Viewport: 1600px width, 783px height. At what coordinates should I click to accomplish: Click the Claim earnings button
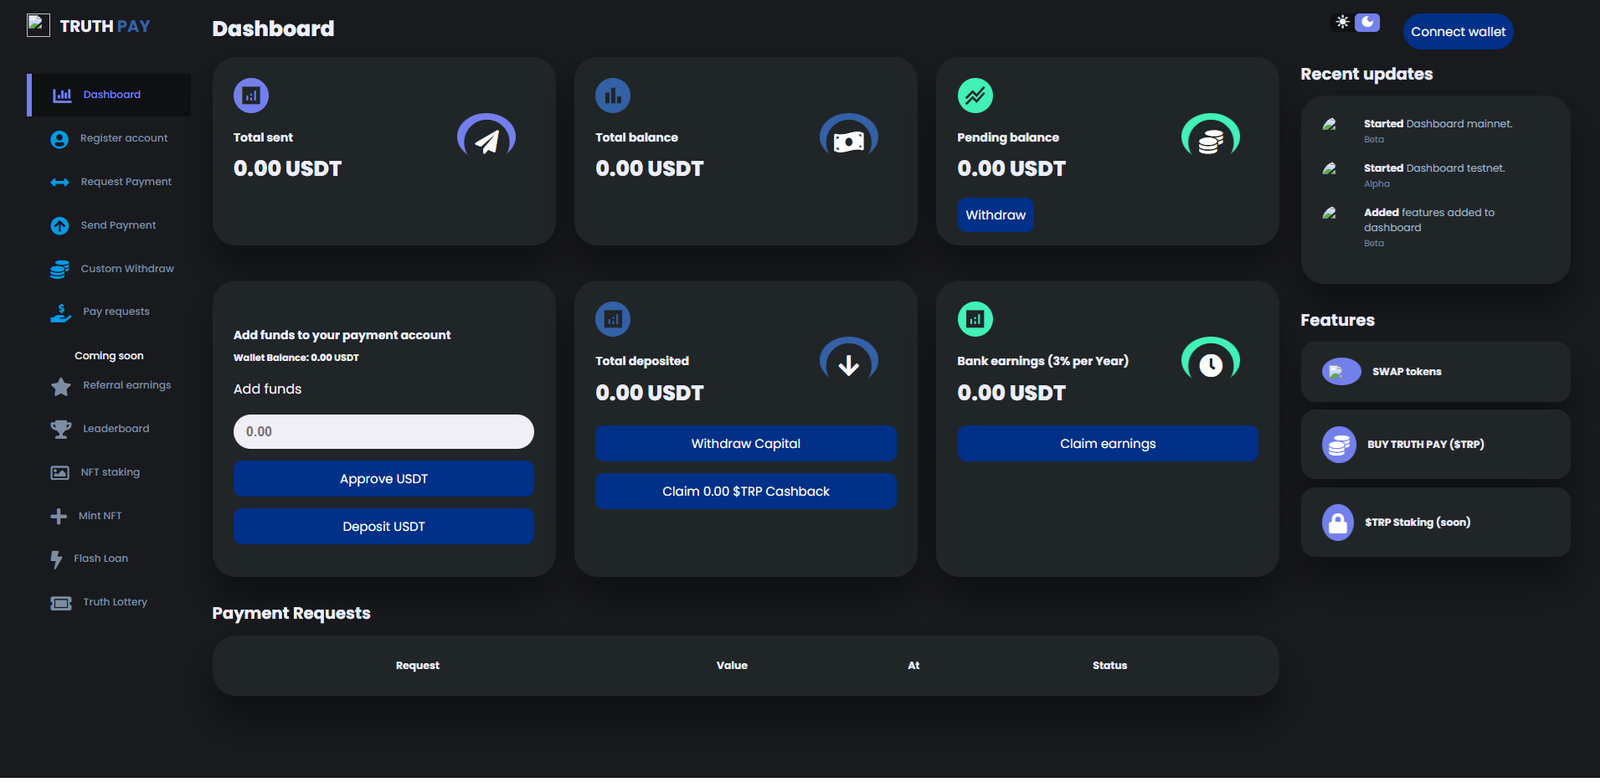tap(1108, 444)
